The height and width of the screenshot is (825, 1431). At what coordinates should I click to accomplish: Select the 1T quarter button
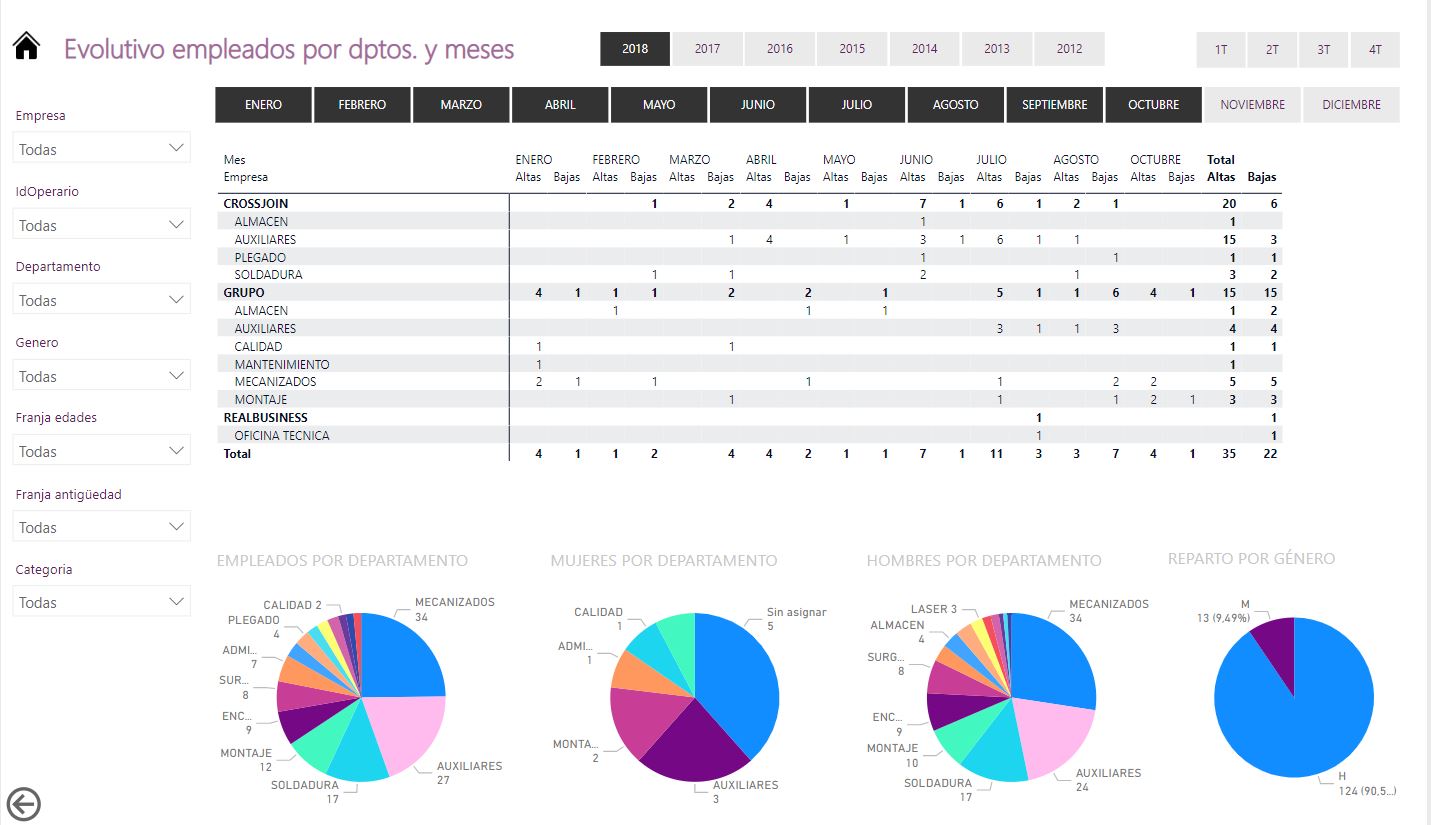(x=1221, y=49)
